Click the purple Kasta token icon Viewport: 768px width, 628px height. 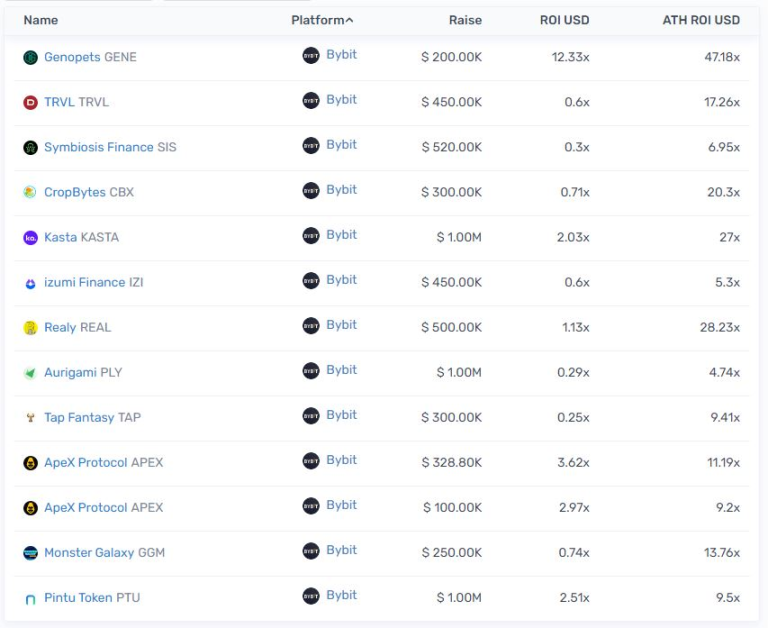pos(30,238)
